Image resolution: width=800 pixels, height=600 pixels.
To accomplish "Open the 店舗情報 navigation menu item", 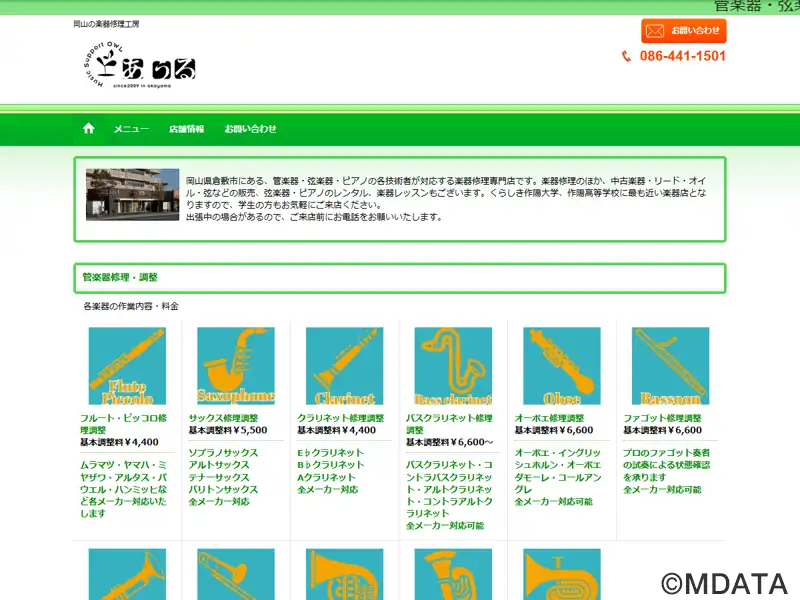I will click(x=186, y=129).
